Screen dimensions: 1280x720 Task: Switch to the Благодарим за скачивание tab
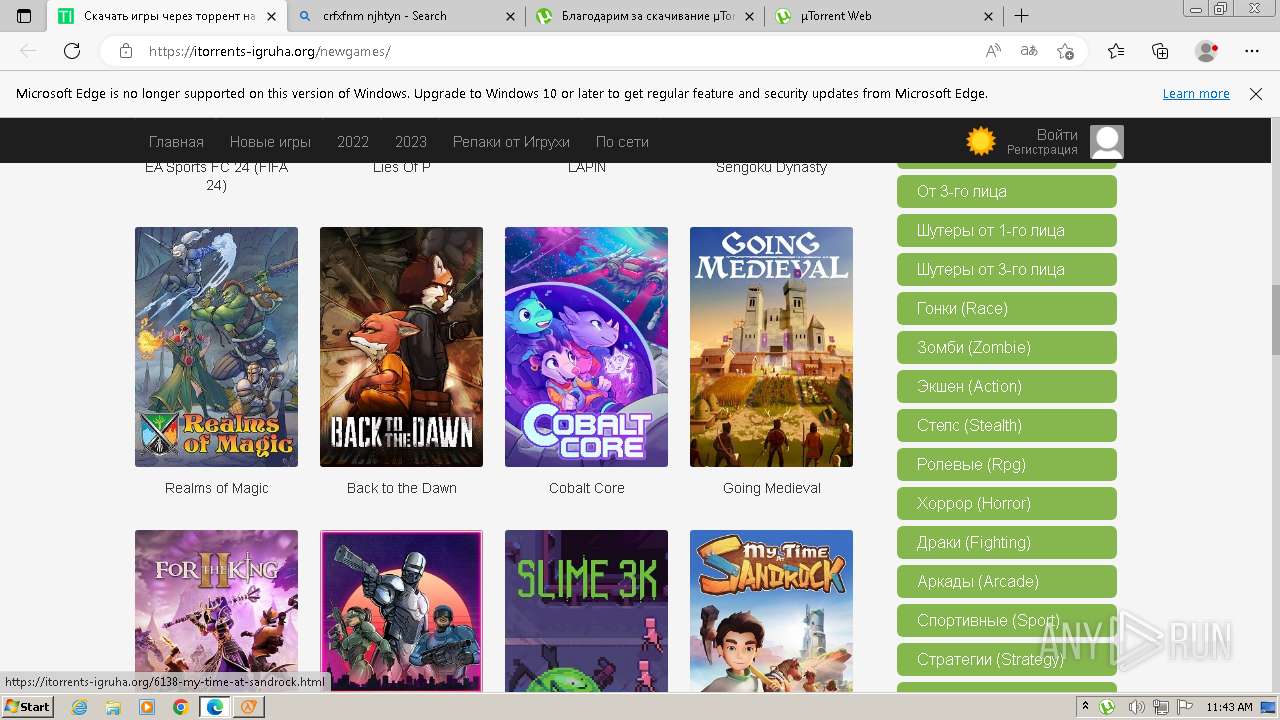pyautogui.click(x=645, y=16)
